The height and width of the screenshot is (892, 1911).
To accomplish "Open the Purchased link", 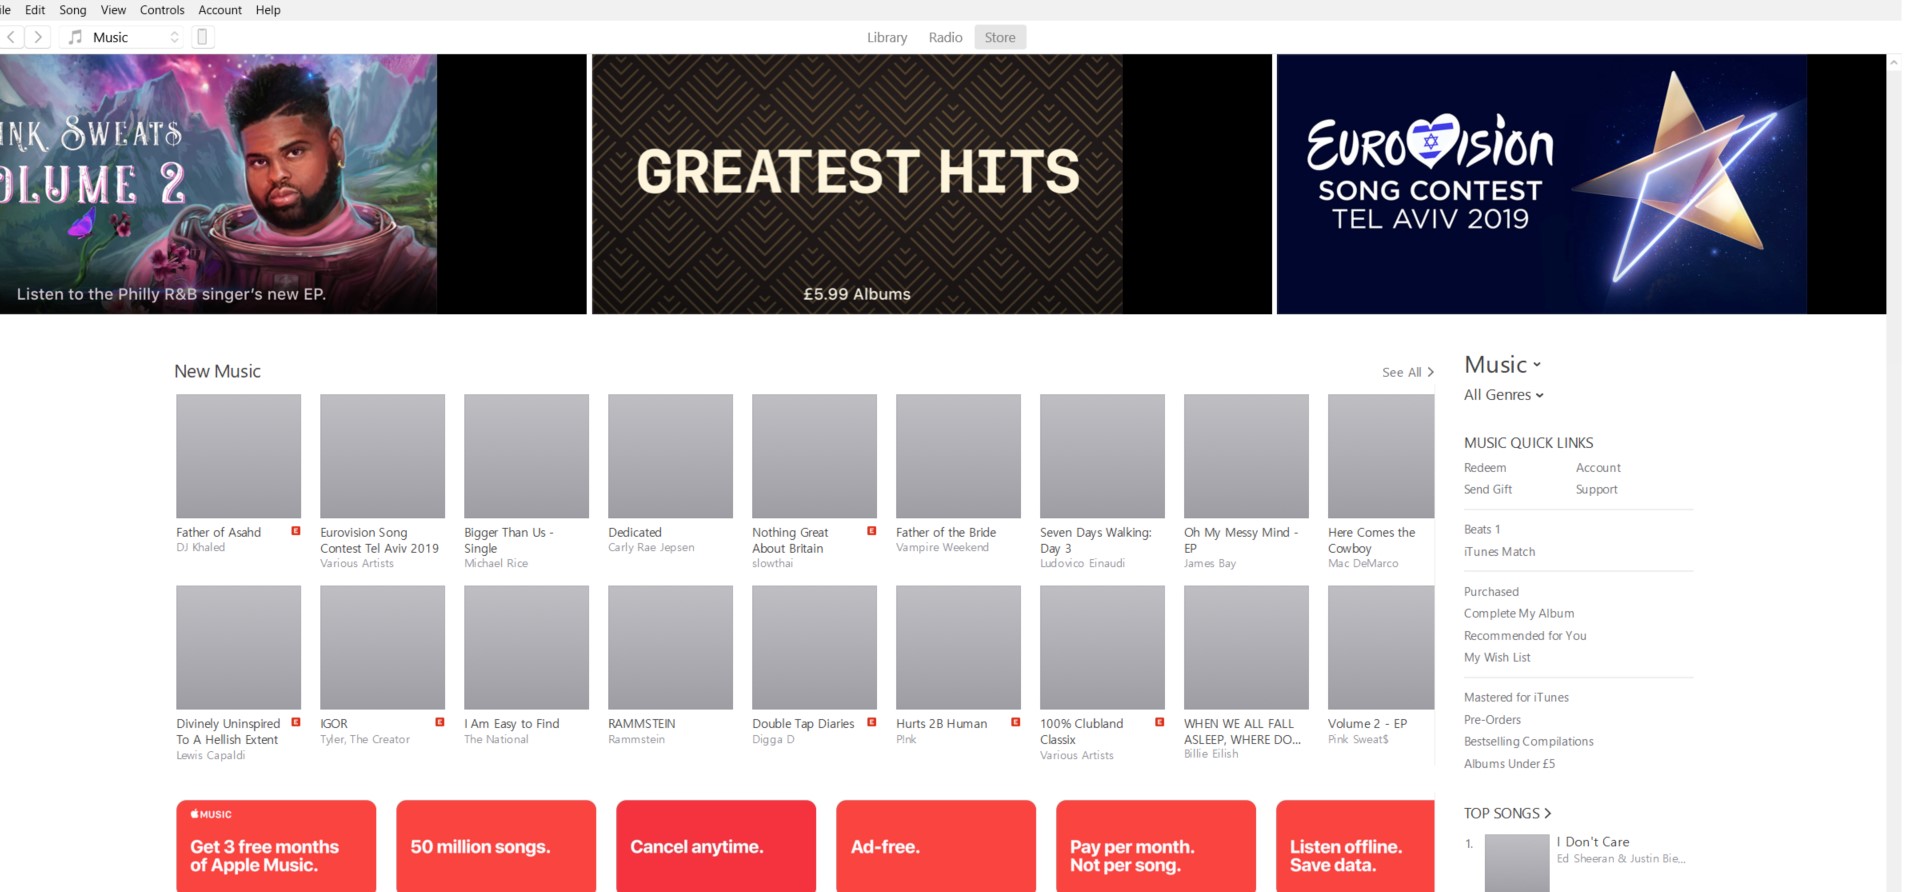I will point(1491,592).
